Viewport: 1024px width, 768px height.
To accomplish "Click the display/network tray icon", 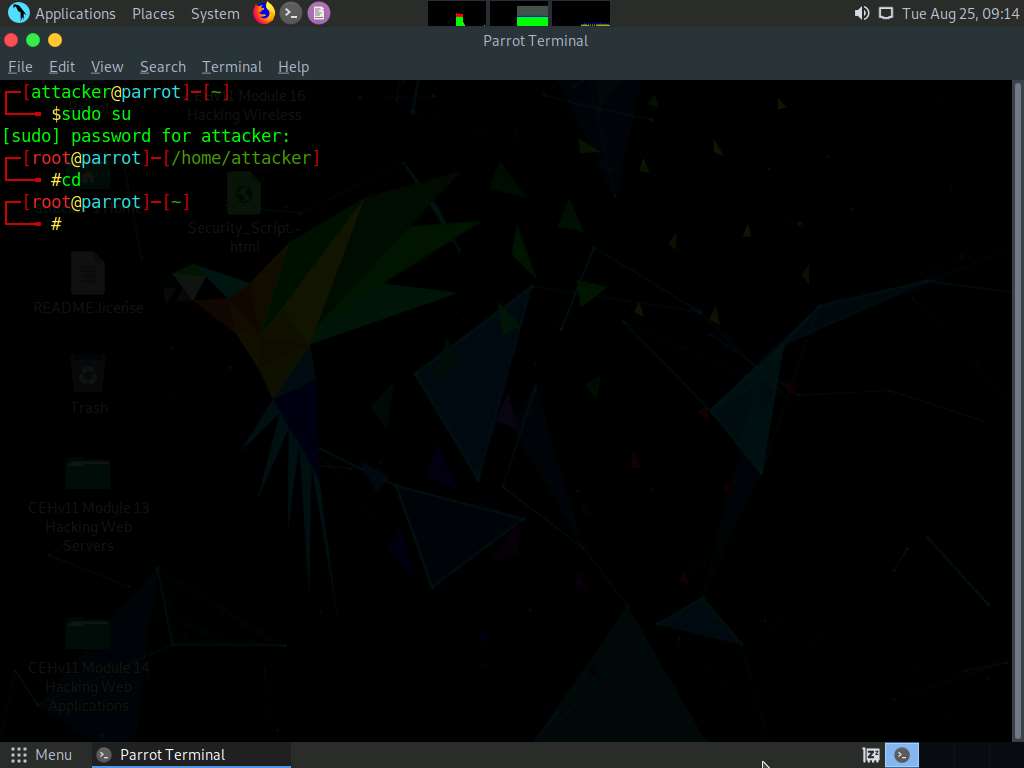I will [886, 14].
